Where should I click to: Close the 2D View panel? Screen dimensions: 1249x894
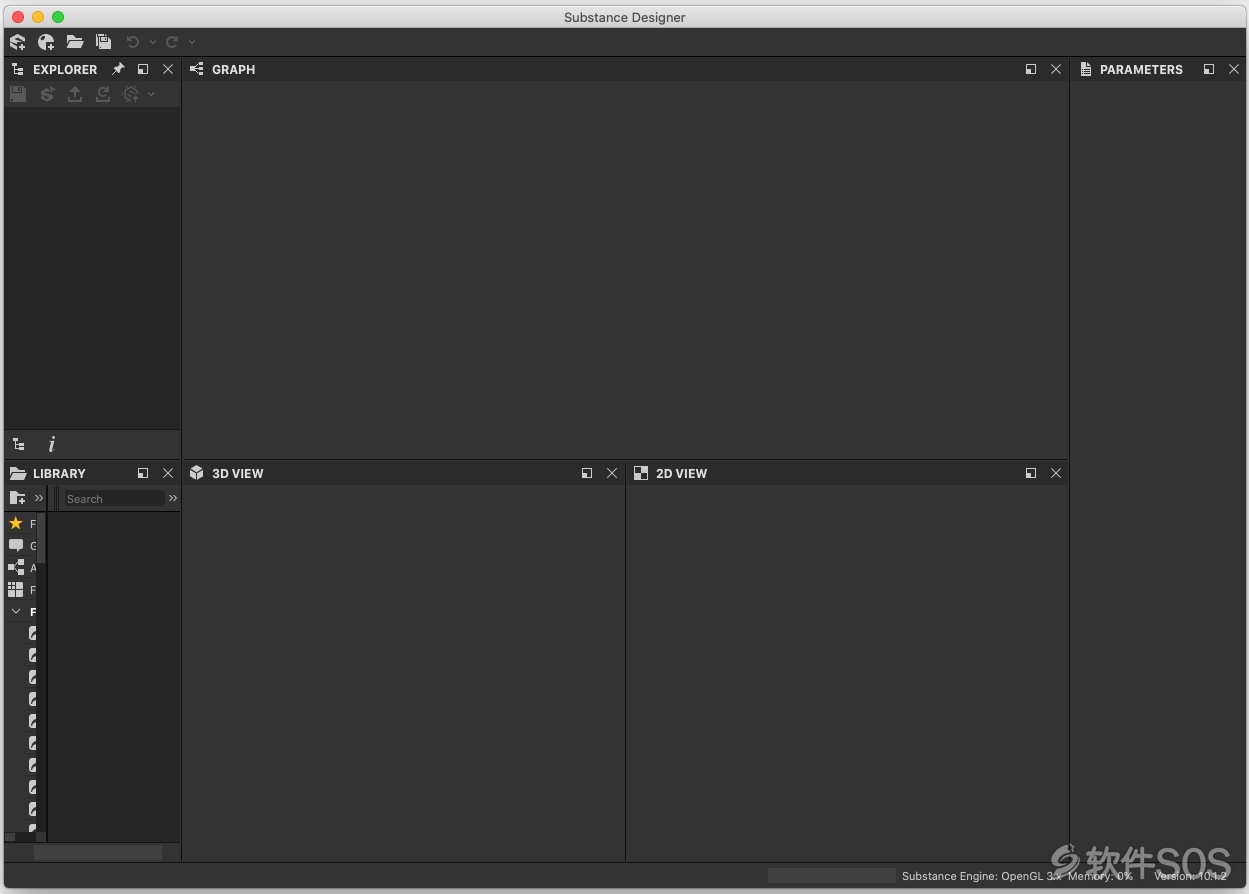(x=1056, y=473)
